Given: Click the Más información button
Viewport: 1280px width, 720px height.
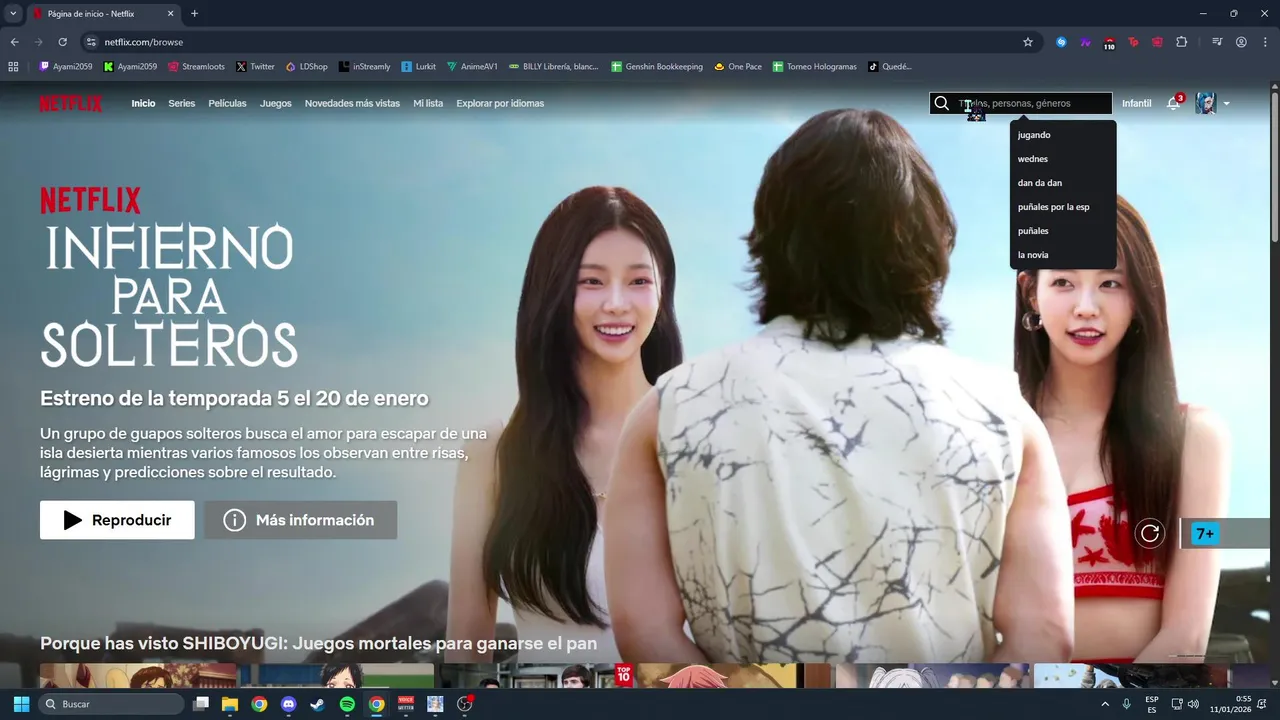Looking at the screenshot, I should 301,520.
